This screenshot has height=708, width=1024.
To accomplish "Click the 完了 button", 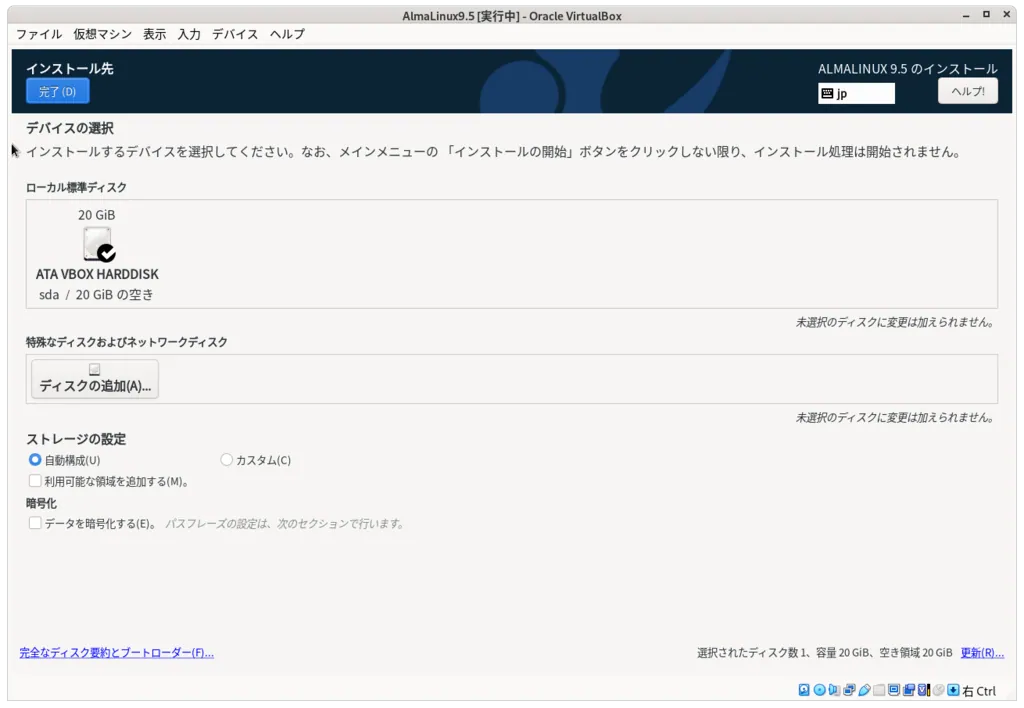I will [57, 90].
